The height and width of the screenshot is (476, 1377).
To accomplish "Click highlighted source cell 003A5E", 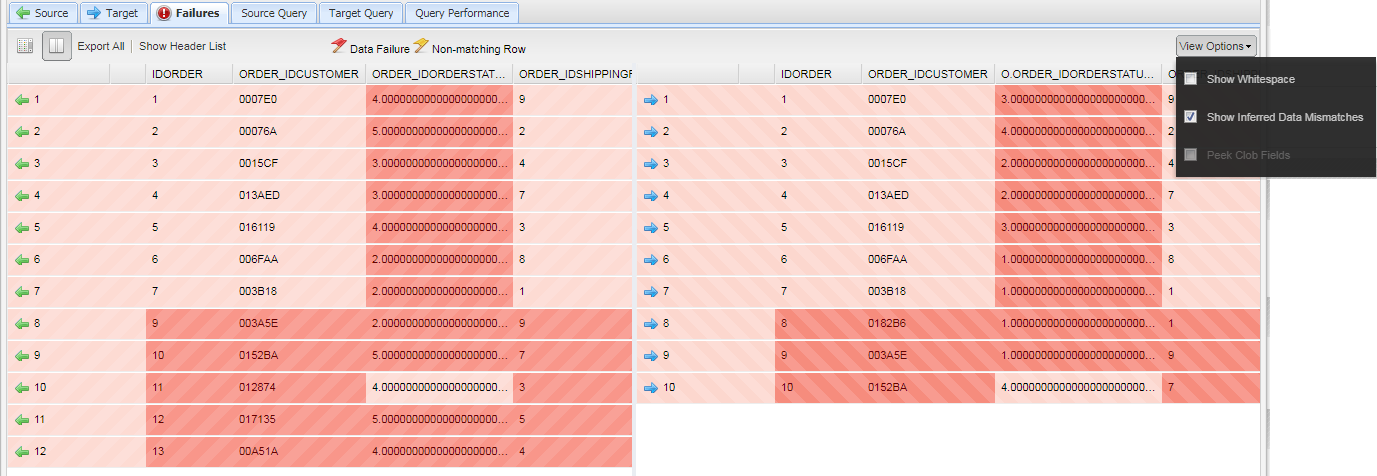I will point(256,324).
